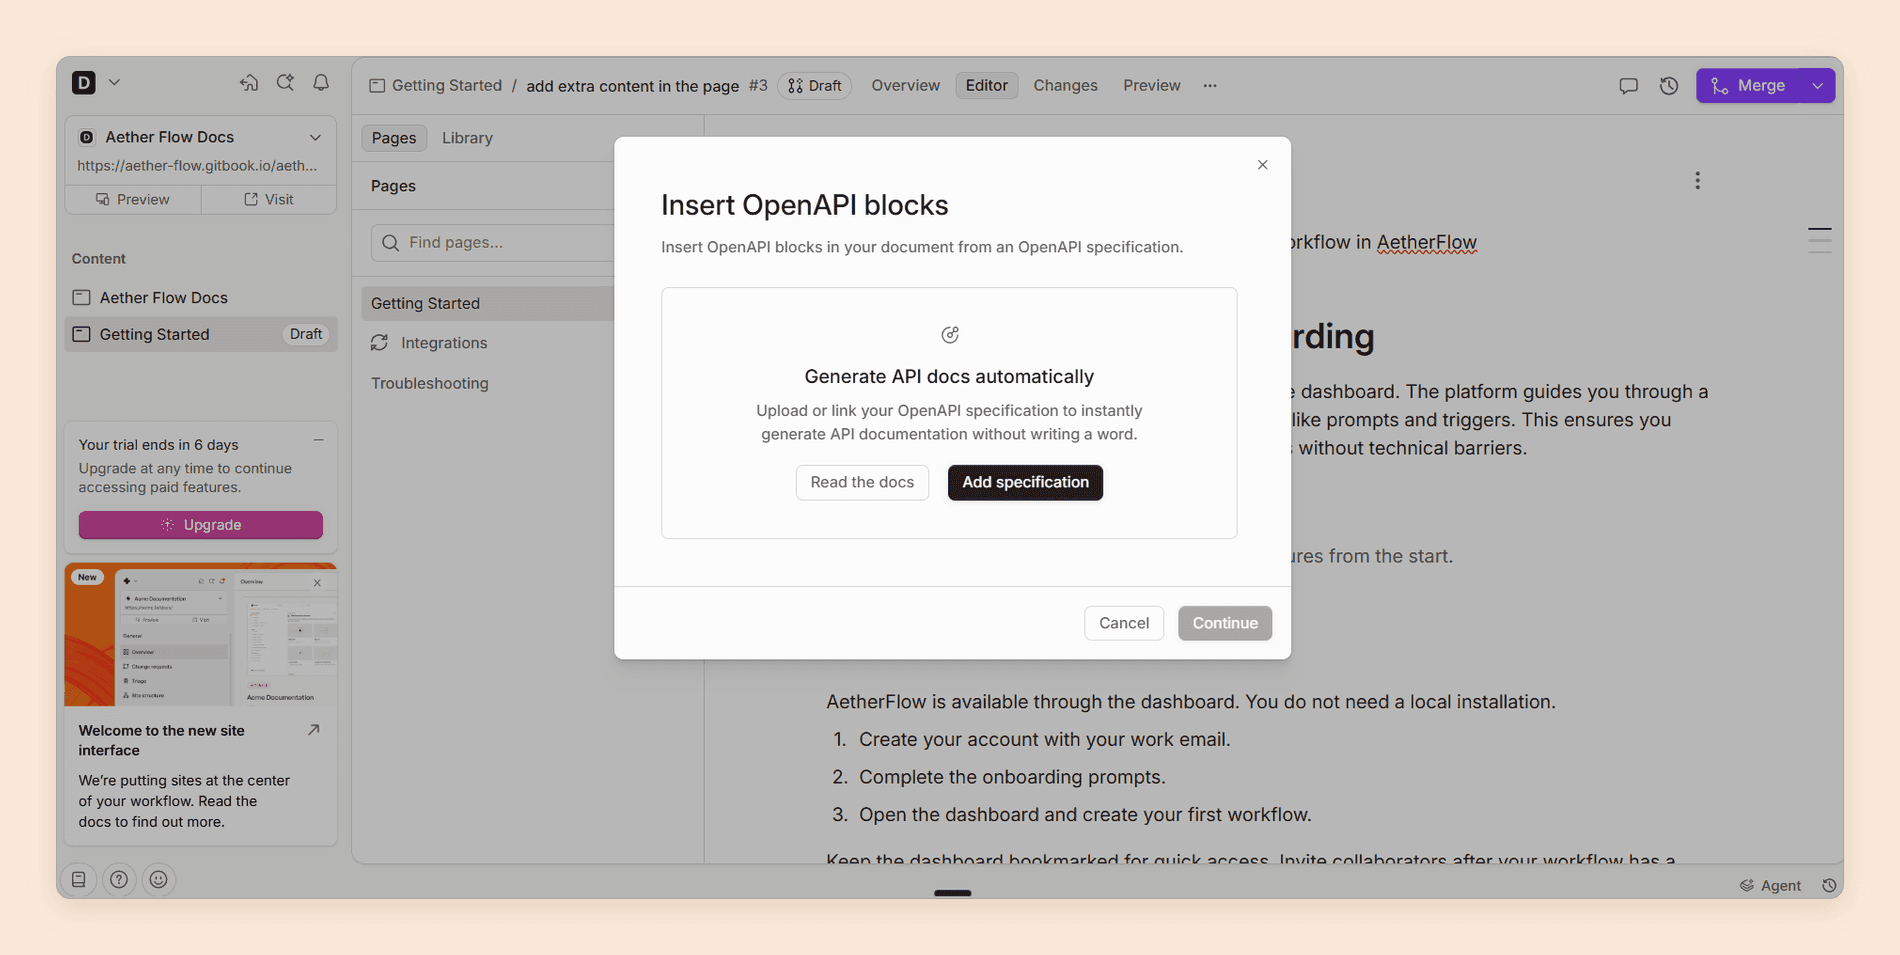Open the organization switcher chevron
The width and height of the screenshot is (1900, 955).
(114, 82)
